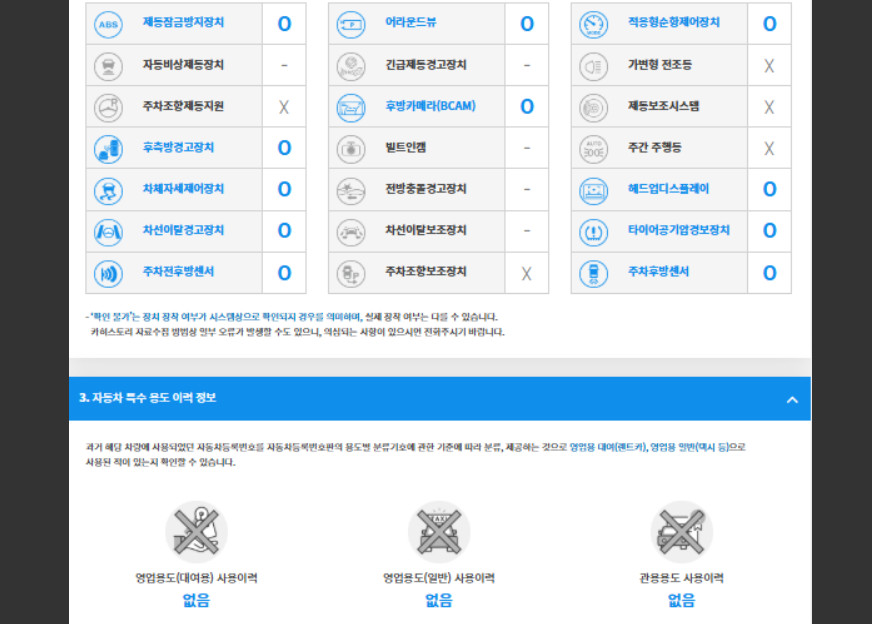872x624 pixels.
Task: Click the X value for 주차조향제동지원
Action: click(284, 107)
